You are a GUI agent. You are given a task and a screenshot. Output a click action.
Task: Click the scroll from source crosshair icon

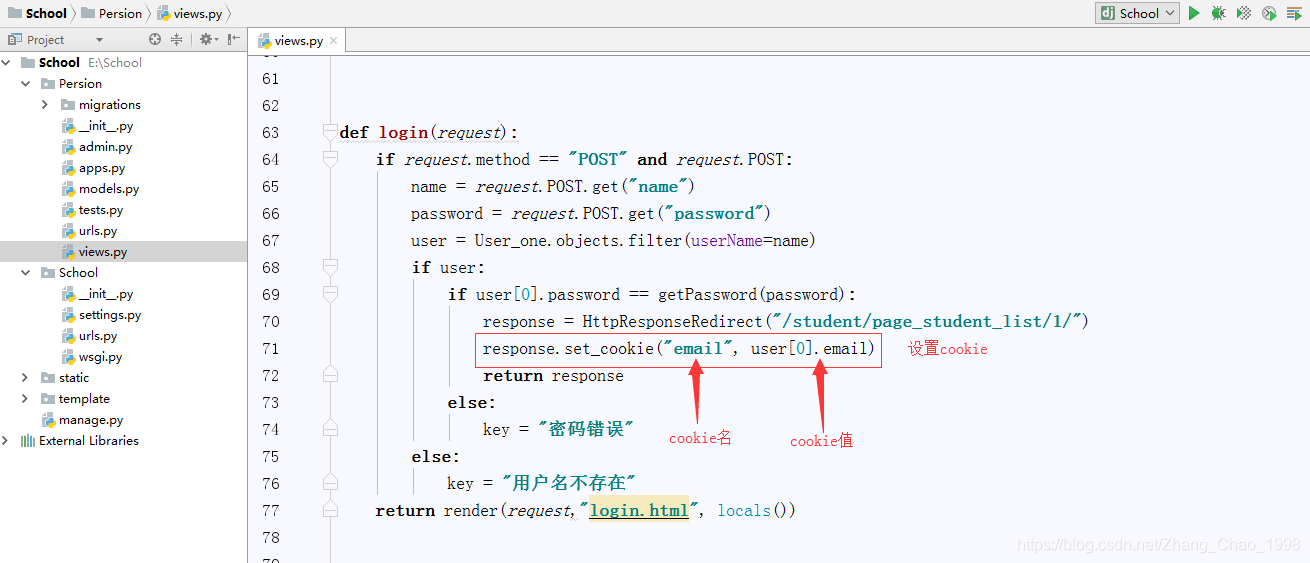[x=155, y=39]
